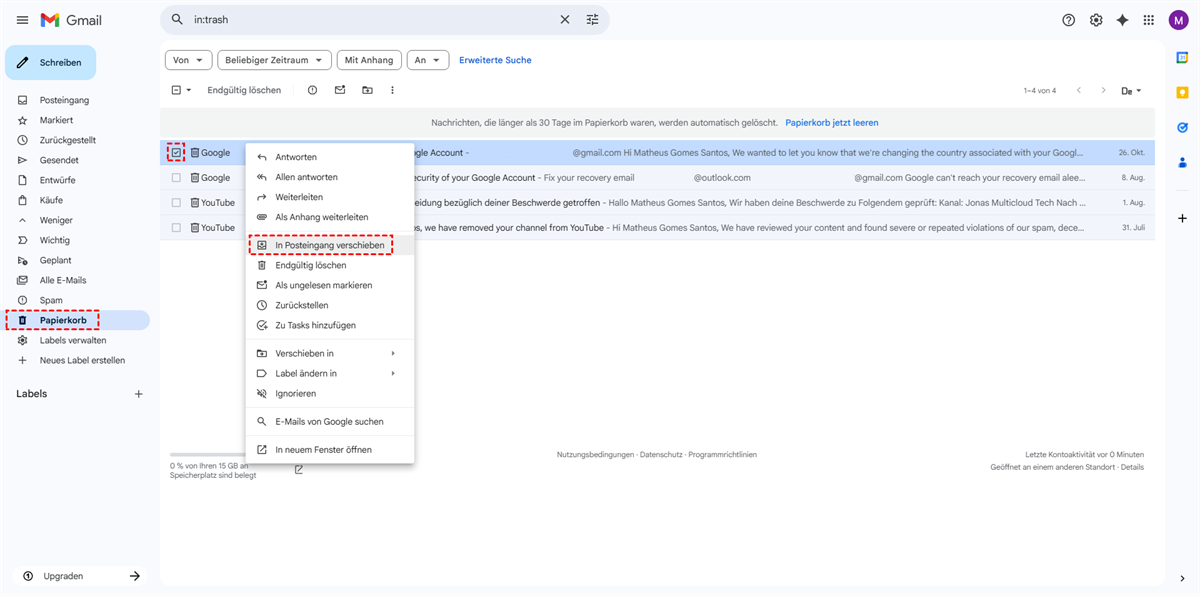
Task: Open the Von filter dropdown
Action: 188,60
